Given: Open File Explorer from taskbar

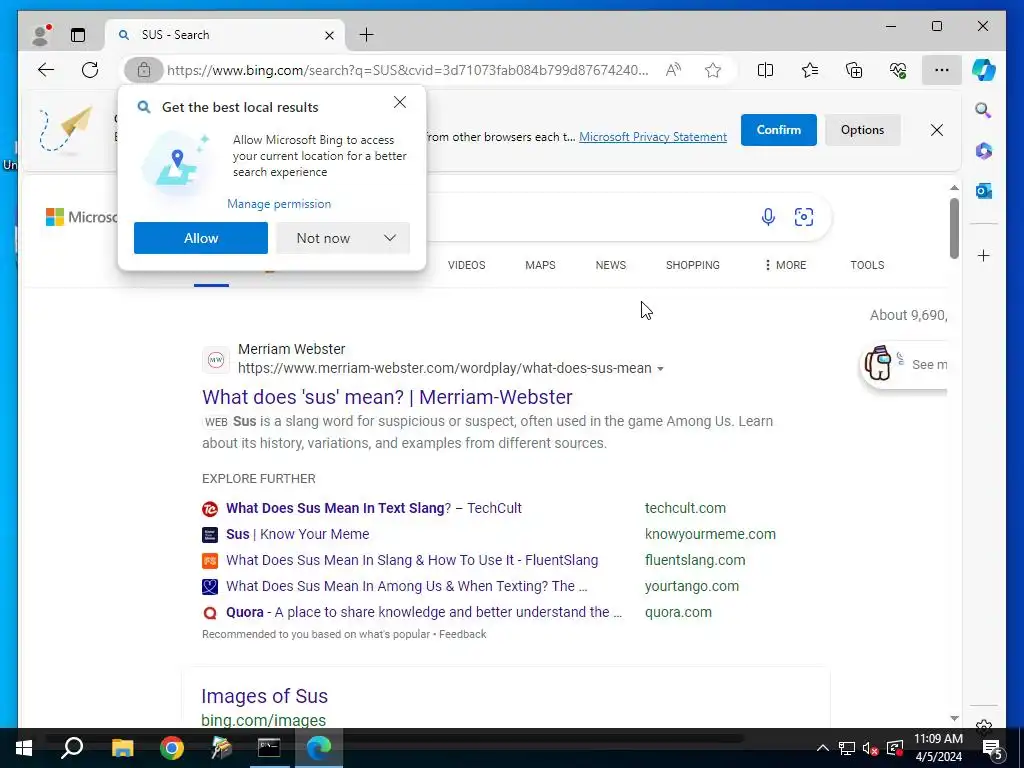Looking at the screenshot, I should coord(122,748).
